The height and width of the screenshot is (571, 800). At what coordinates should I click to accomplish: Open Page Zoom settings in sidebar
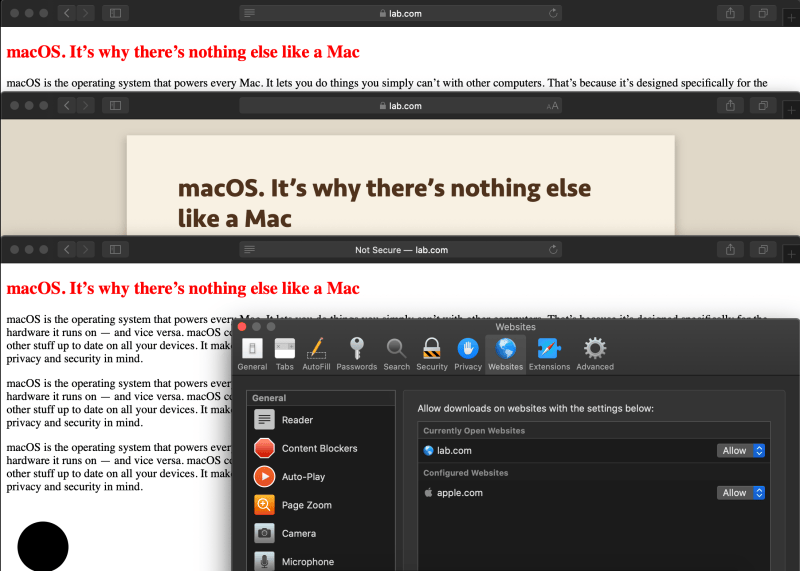[321, 505]
